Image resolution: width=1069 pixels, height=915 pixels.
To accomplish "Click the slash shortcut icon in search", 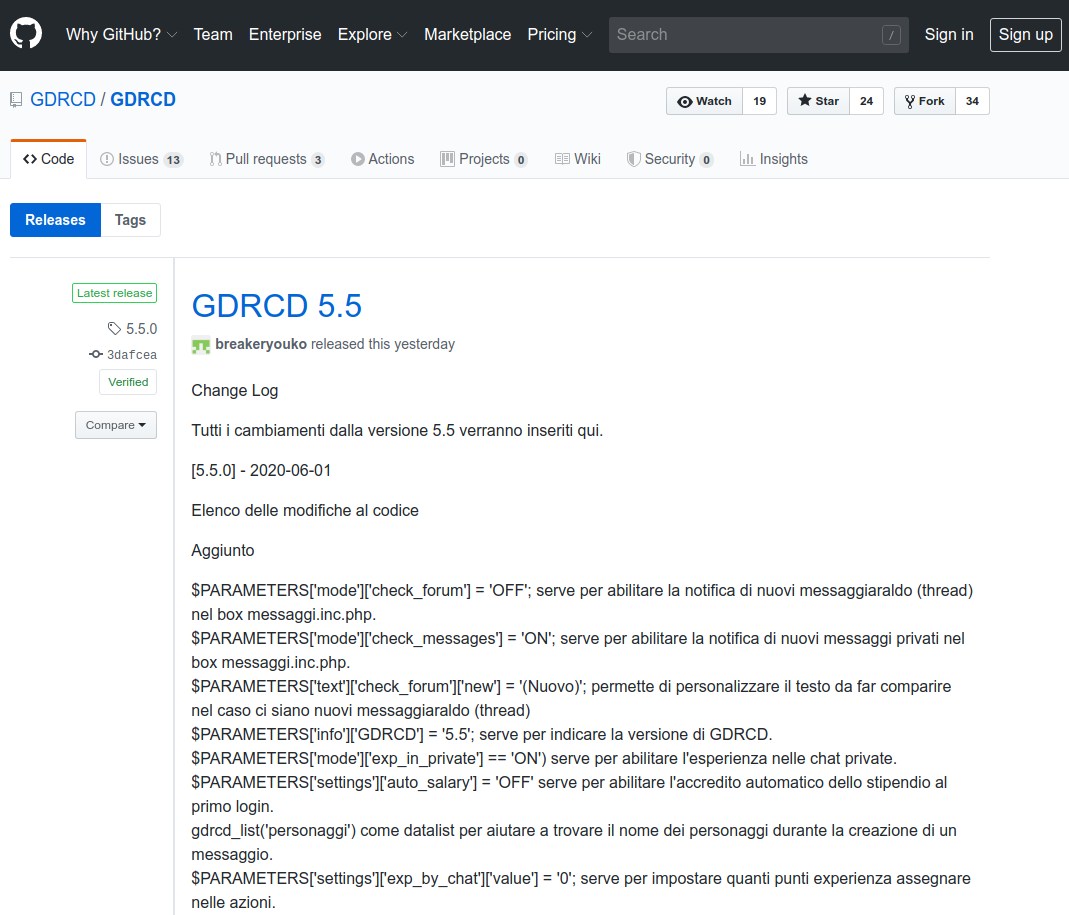I will click(890, 35).
